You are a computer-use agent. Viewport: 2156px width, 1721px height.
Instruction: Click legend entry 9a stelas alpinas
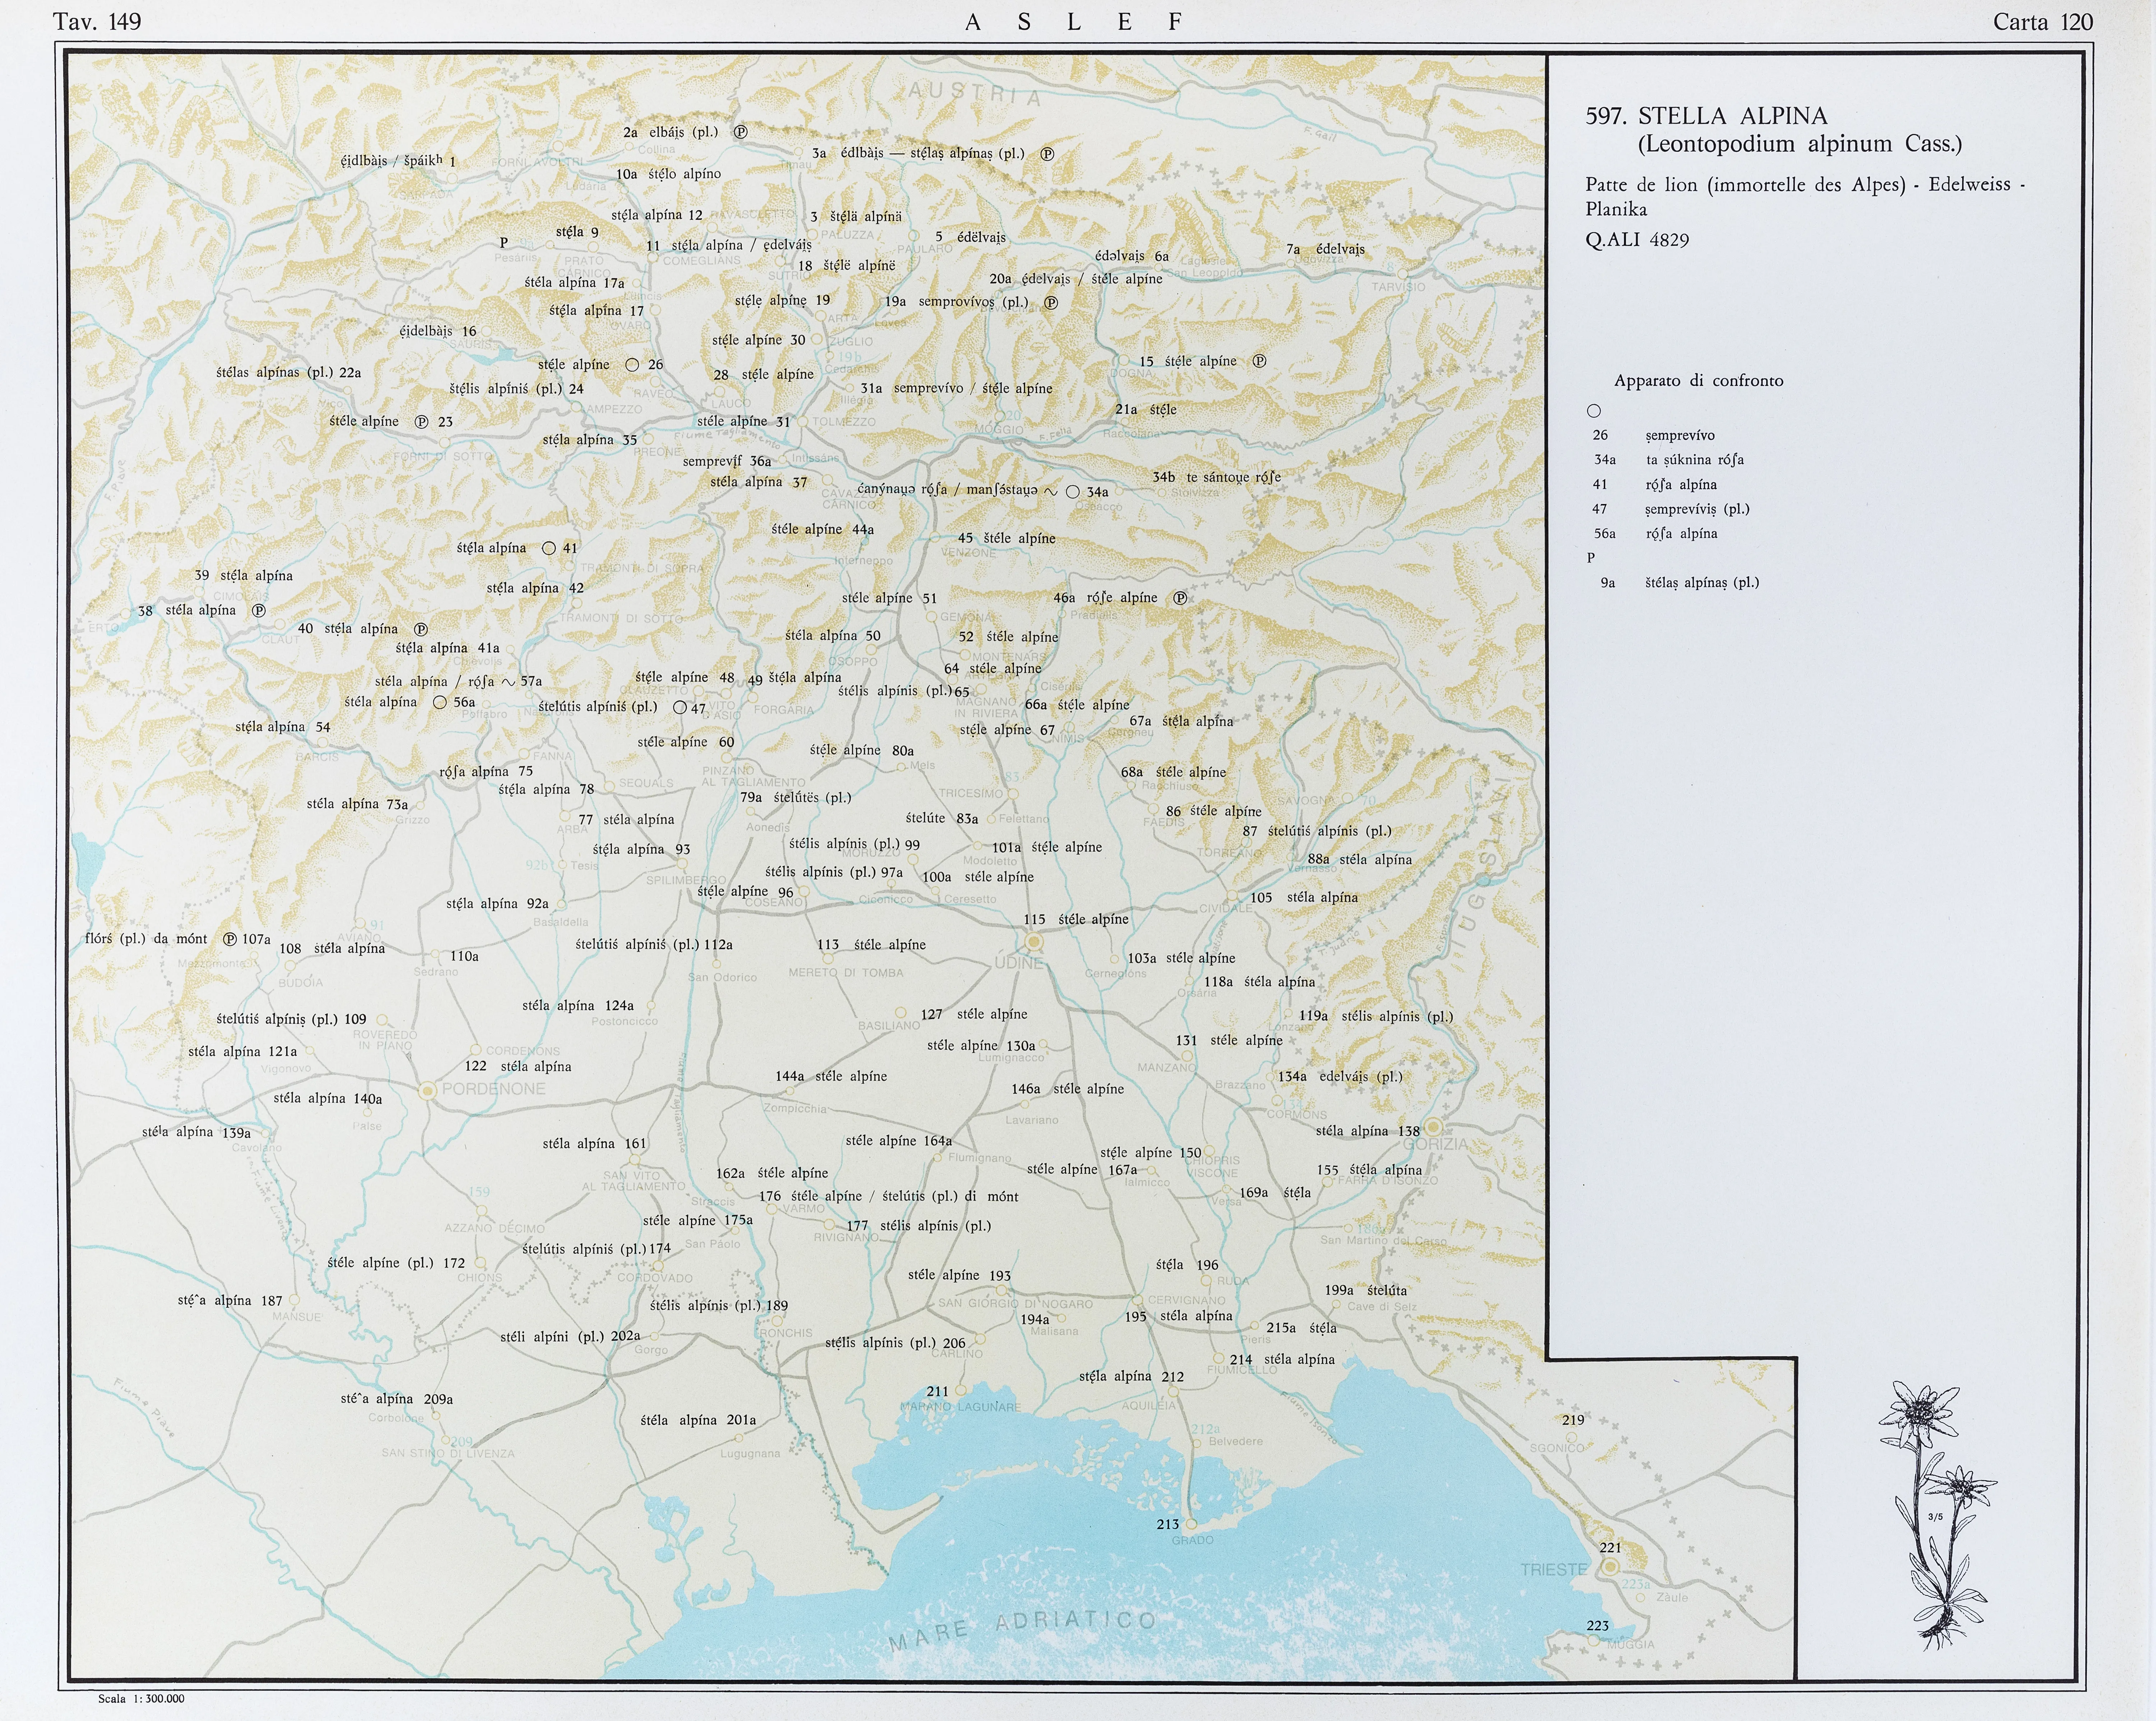click(x=1679, y=583)
